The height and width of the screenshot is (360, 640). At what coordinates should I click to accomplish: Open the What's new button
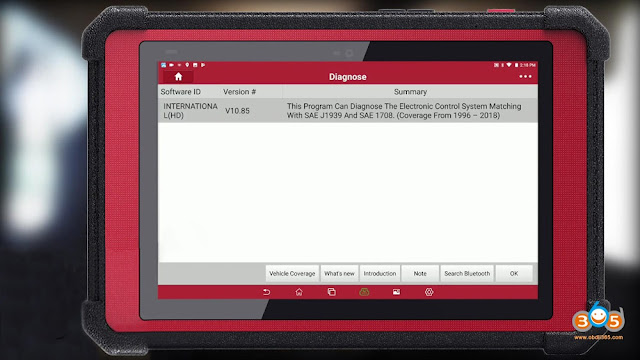339,273
